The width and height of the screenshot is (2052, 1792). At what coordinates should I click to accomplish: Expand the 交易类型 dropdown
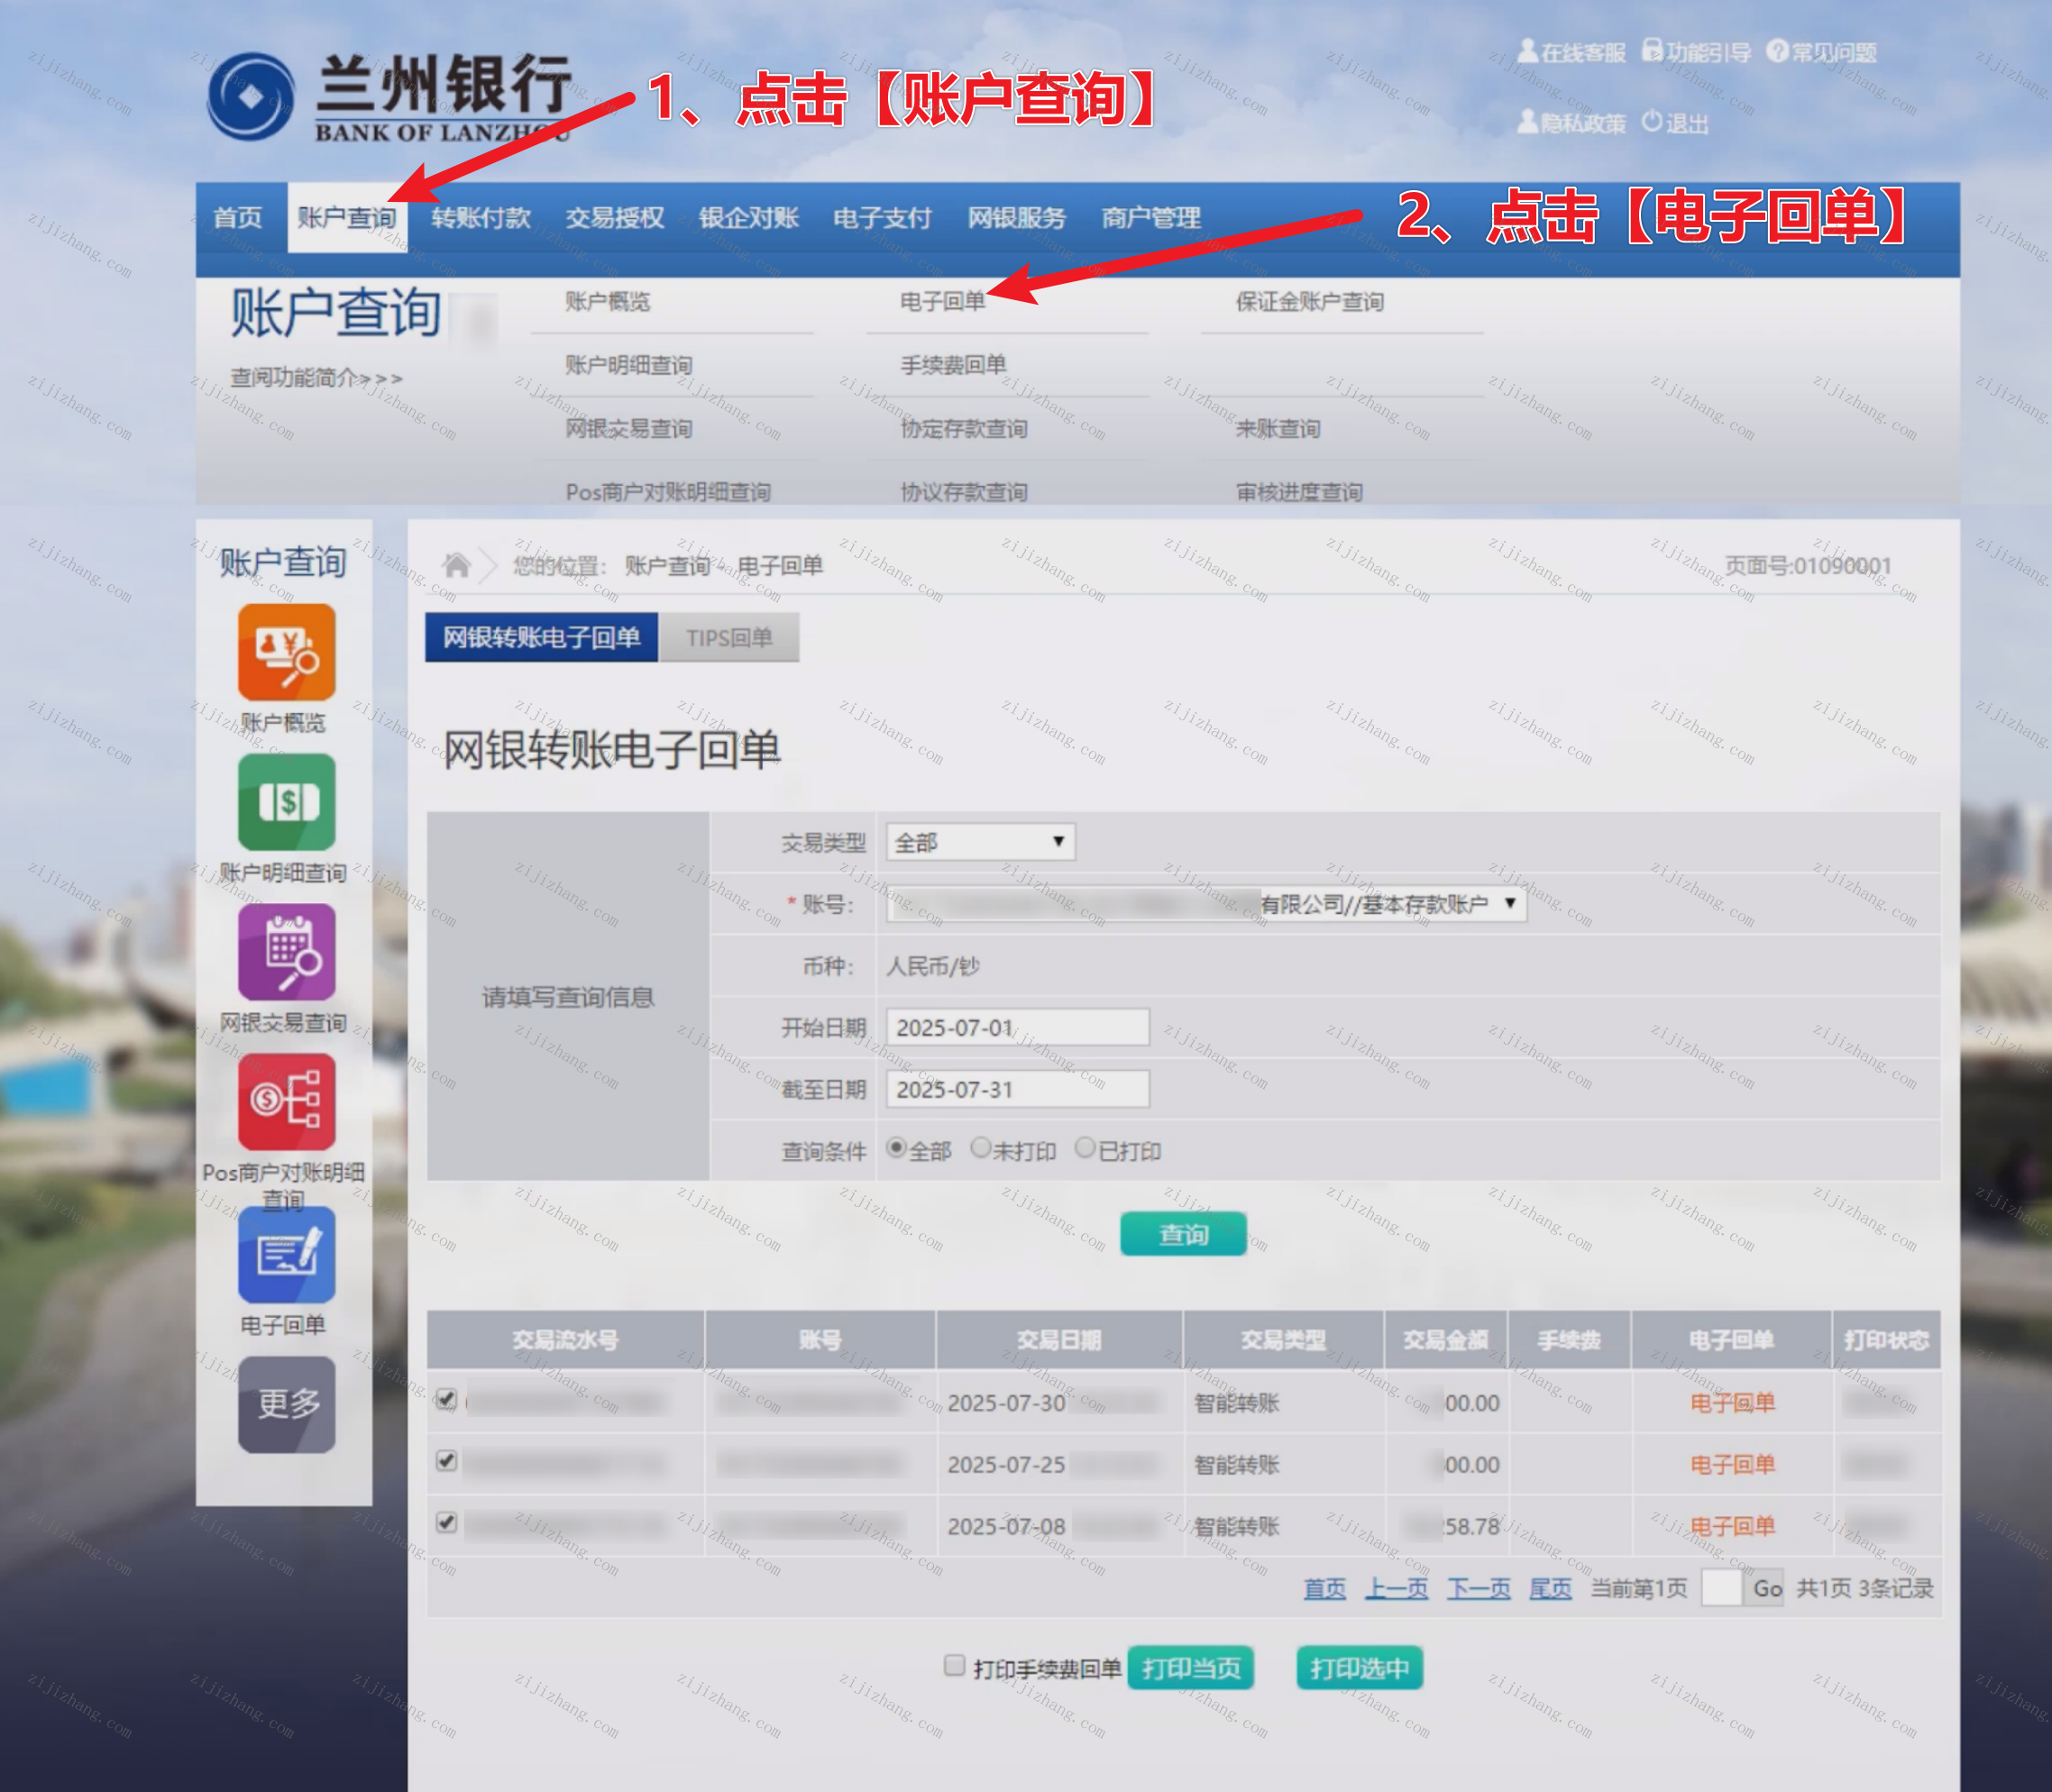coord(980,842)
